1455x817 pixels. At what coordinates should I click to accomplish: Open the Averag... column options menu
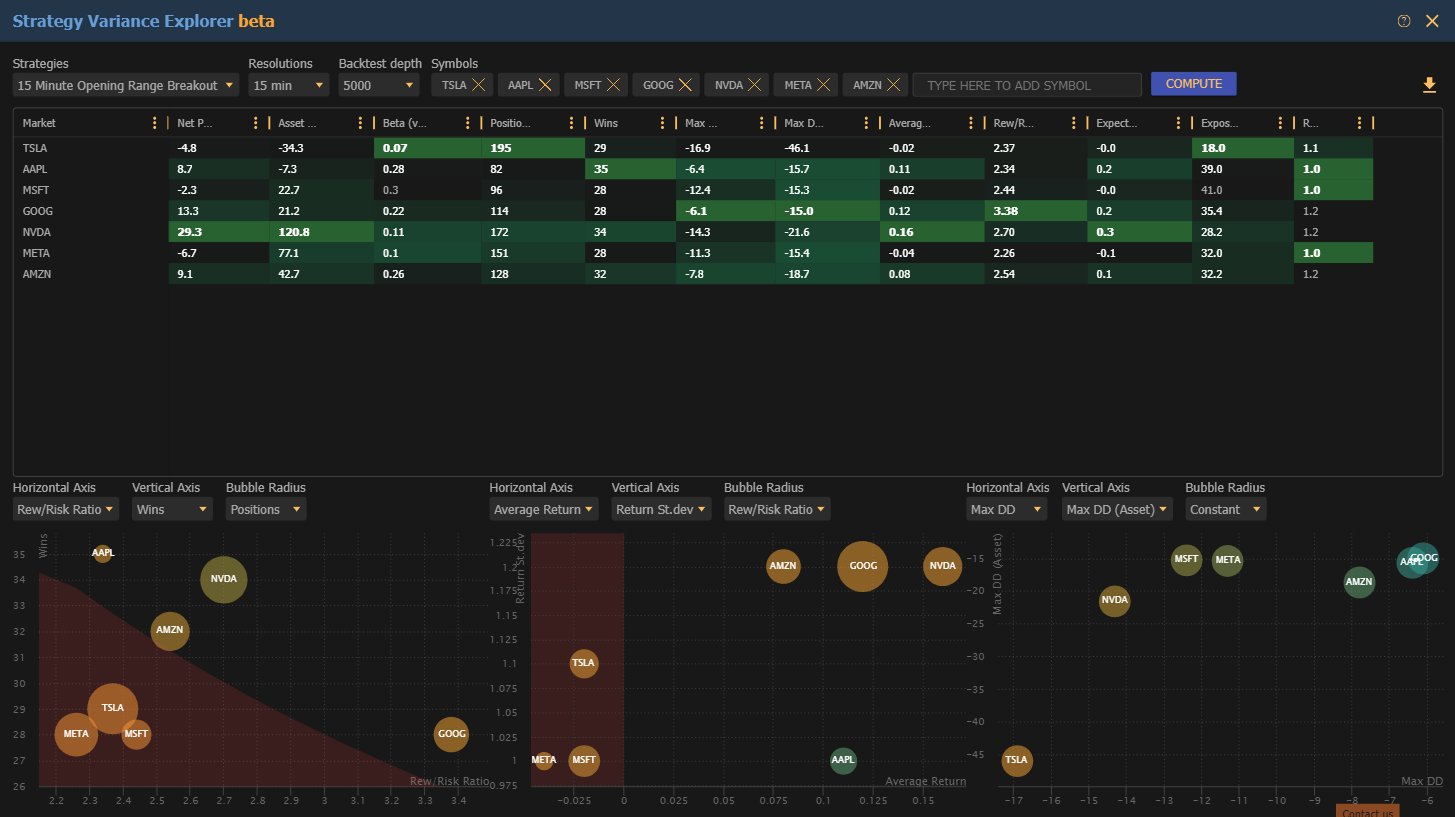(x=969, y=123)
